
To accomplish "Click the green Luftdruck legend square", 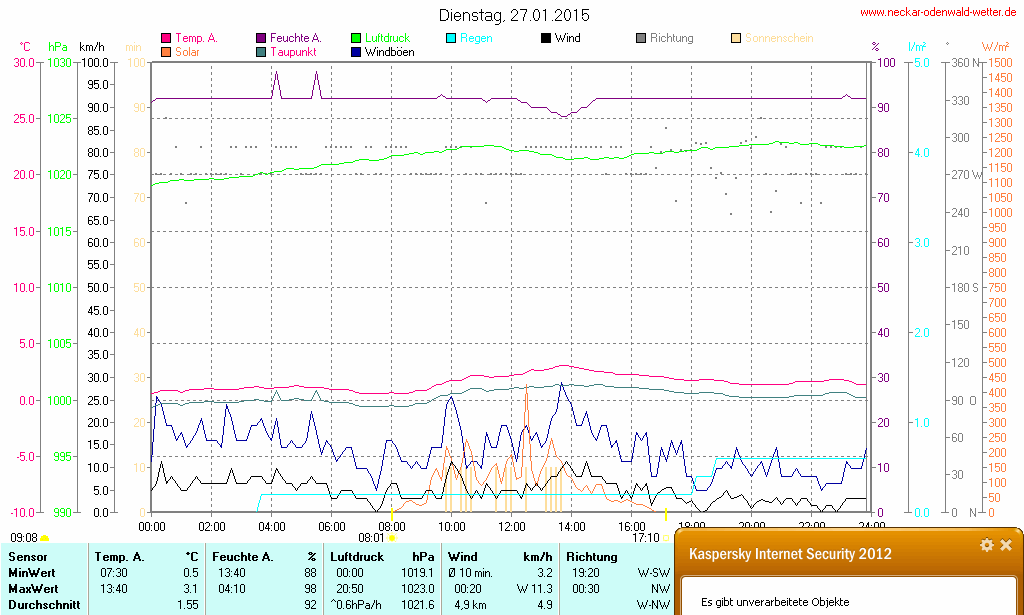I will (356, 38).
